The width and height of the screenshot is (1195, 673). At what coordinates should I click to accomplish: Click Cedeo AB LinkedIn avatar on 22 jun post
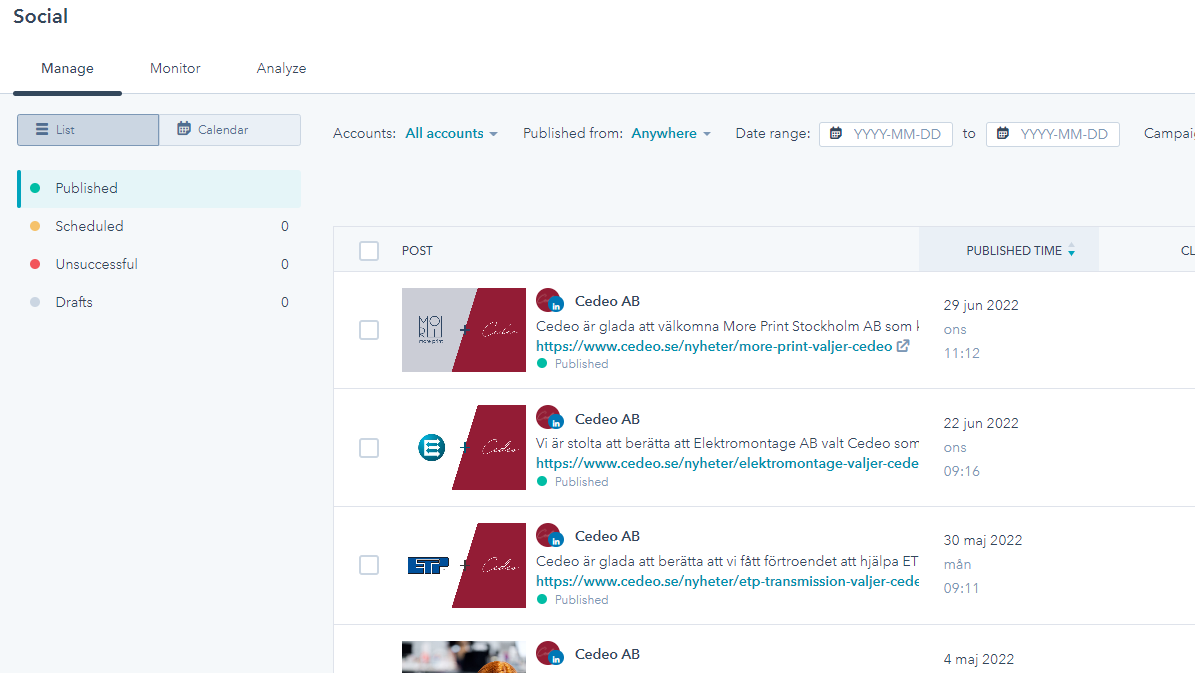tap(549, 418)
